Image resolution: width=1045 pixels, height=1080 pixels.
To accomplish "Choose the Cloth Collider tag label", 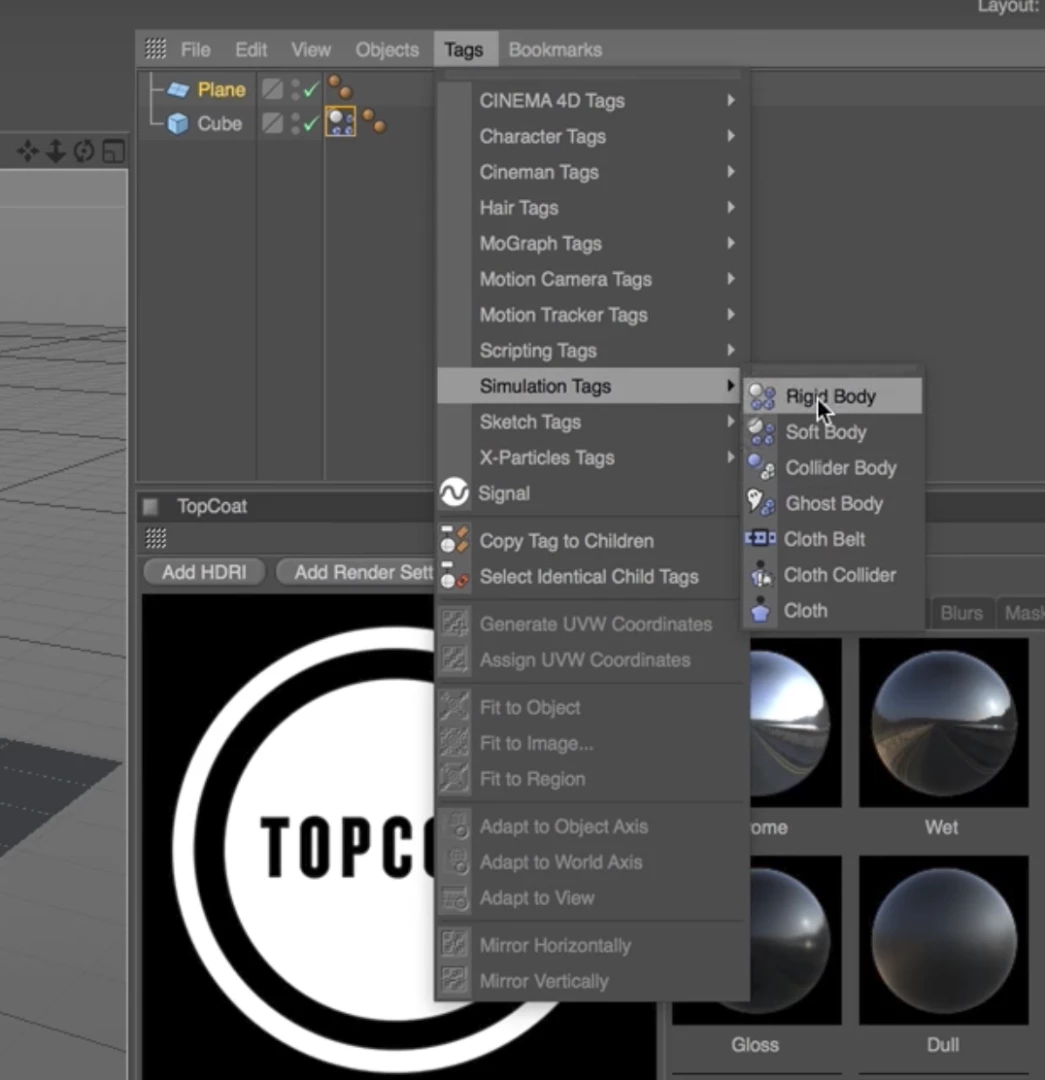I will pyautogui.click(x=840, y=575).
